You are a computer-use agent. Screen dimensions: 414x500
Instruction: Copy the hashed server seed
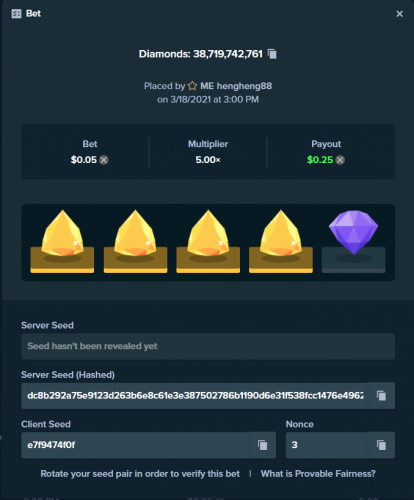tap(381, 395)
